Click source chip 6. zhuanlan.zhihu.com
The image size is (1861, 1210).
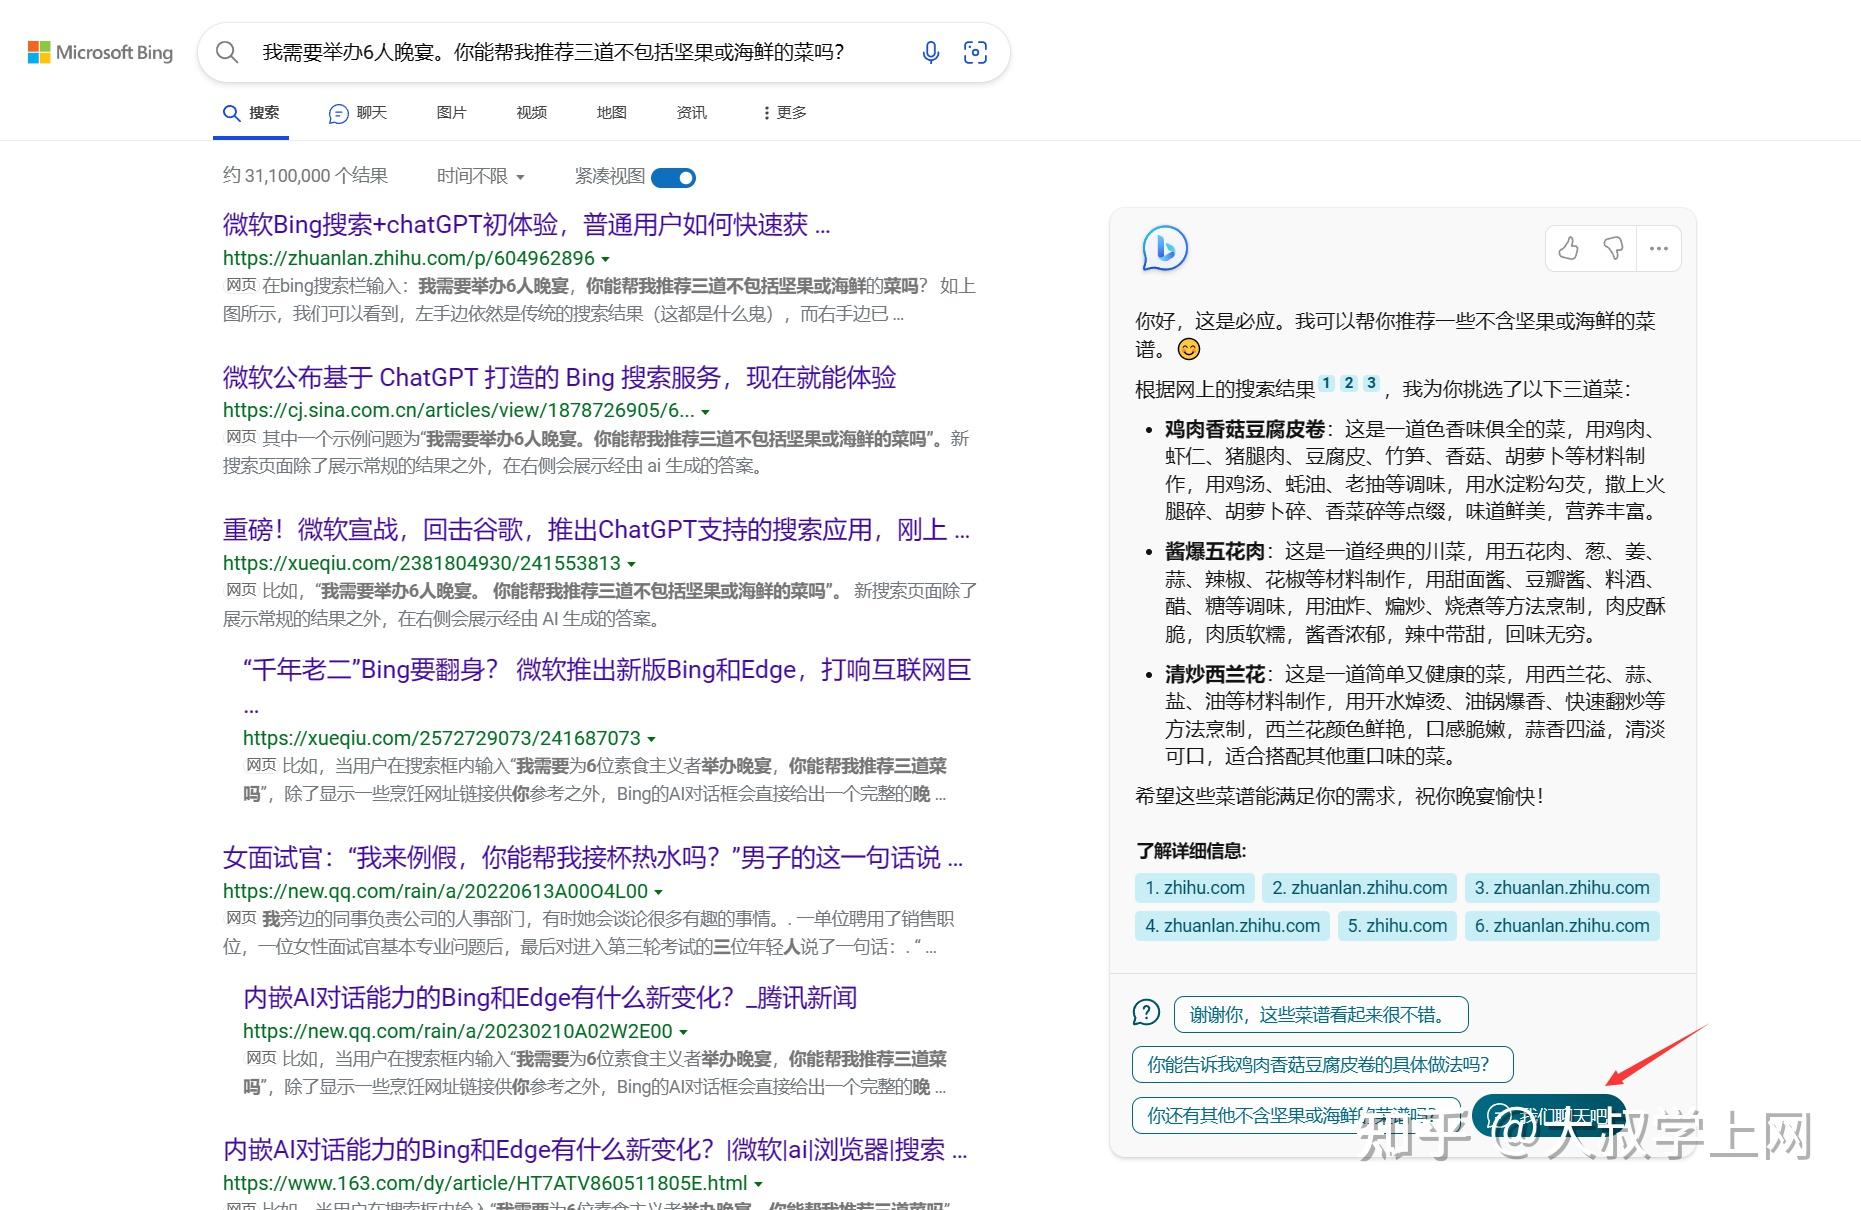coord(1562,926)
